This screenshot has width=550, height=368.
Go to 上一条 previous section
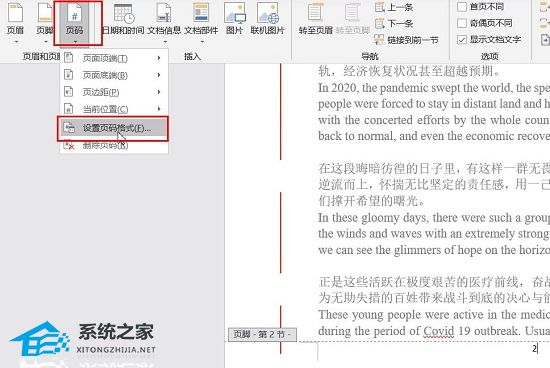click(x=394, y=7)
